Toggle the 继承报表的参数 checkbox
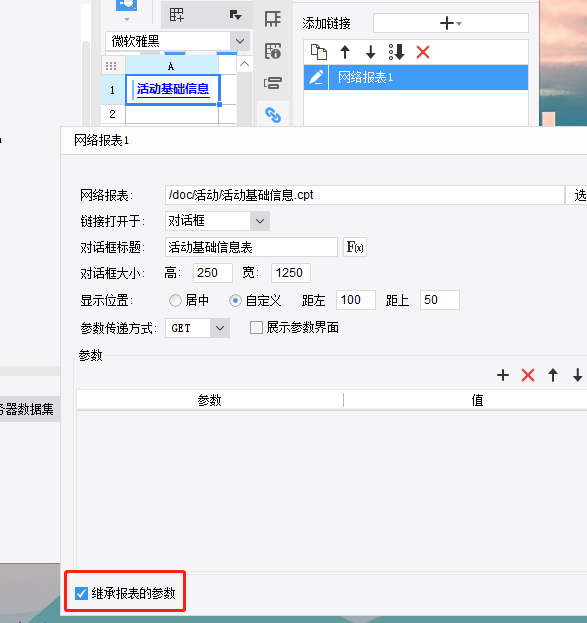This screenshot has height=623, width=587. pyautogui.click(x=81, y=594)
